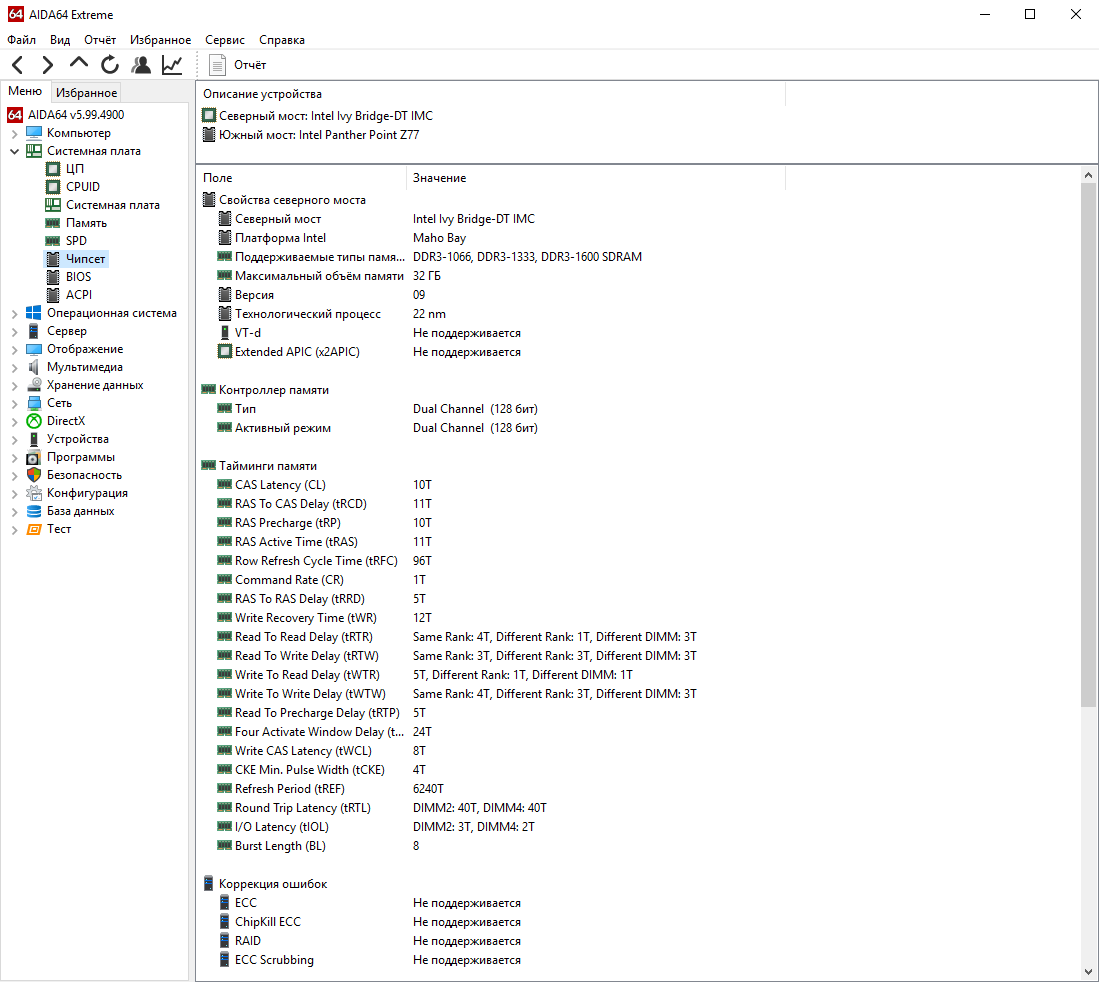Click AIDA64 v5.99.4900 root node
The width and height of the screenshot is (1099, 982).
pos(76,114)
